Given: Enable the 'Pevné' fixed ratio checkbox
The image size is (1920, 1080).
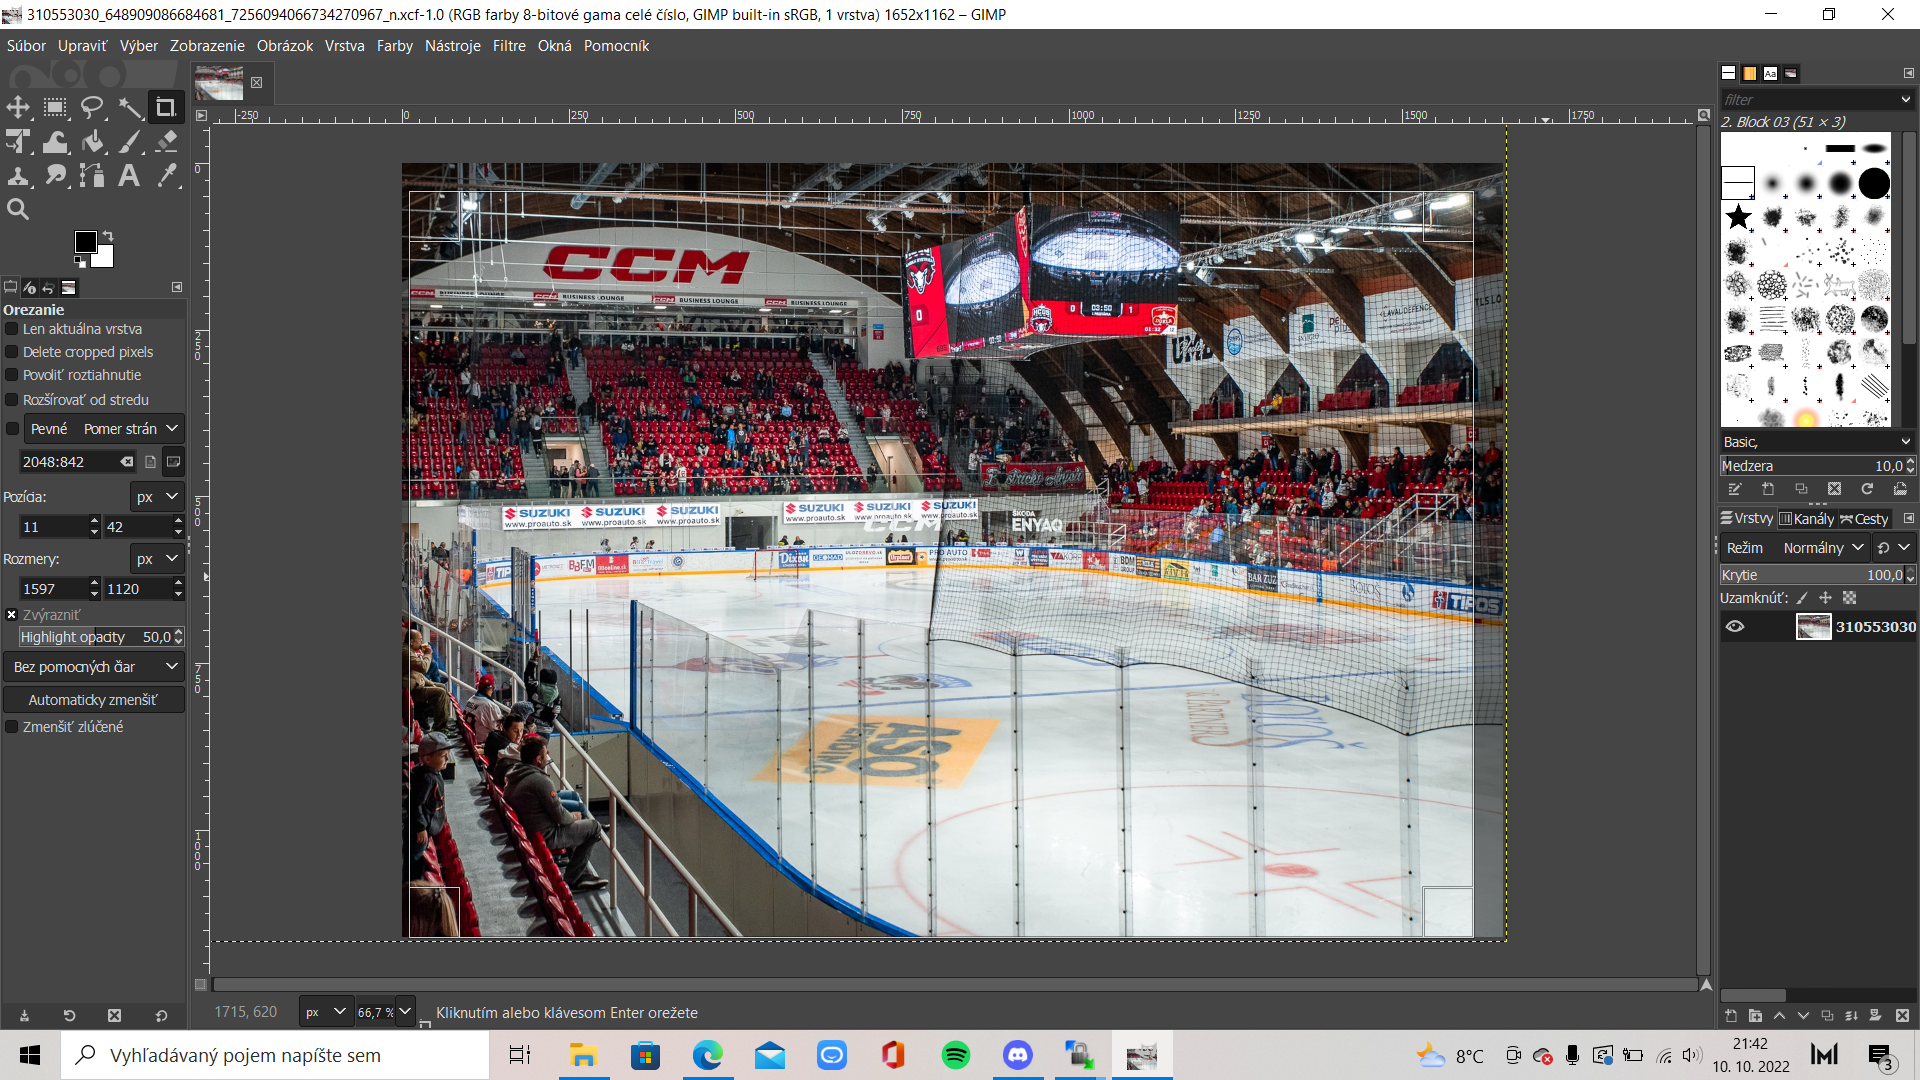Looking at the screenshot, I should (12, 429).
